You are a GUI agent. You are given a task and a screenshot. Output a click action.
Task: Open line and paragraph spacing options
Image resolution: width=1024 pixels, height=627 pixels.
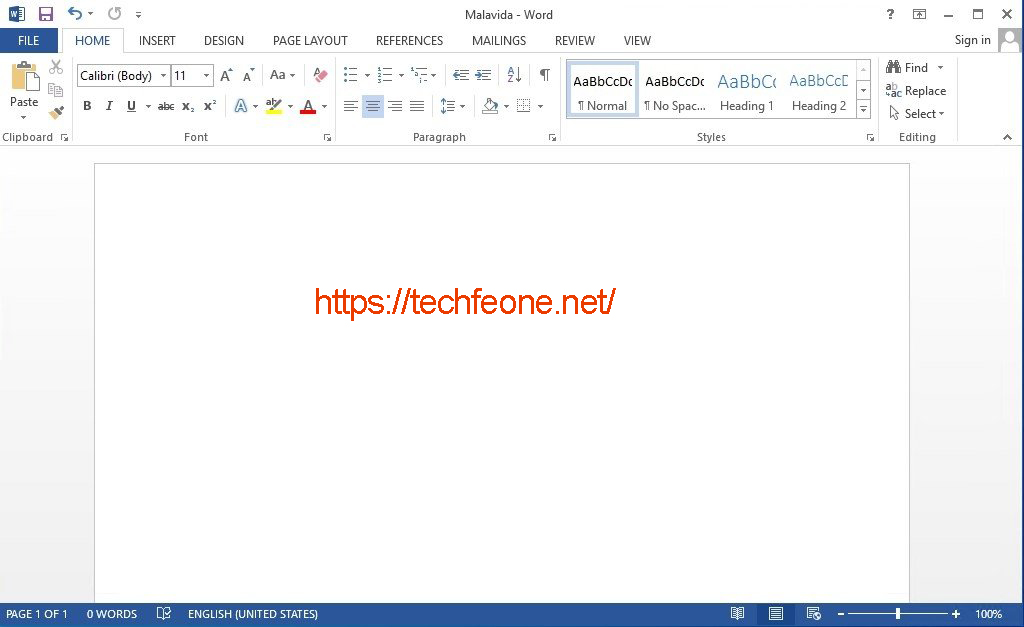[x=452, y=106]
